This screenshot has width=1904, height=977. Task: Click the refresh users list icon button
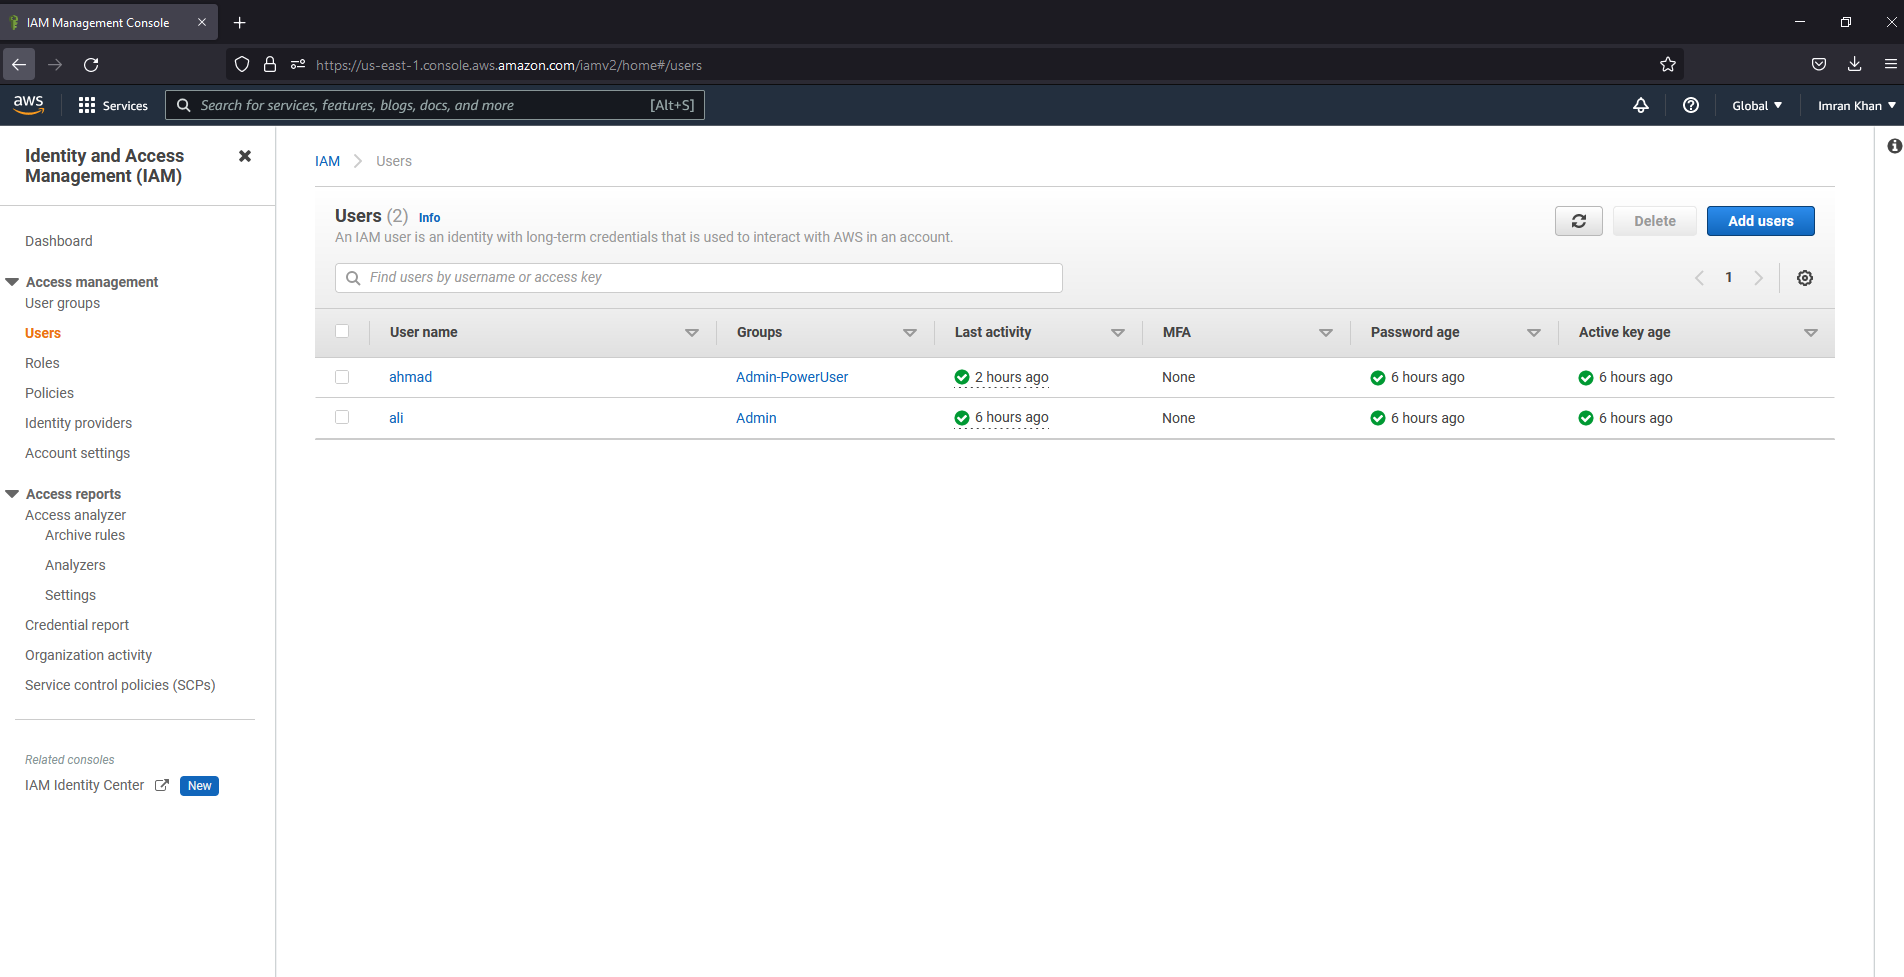click(x=1578, y=221)
